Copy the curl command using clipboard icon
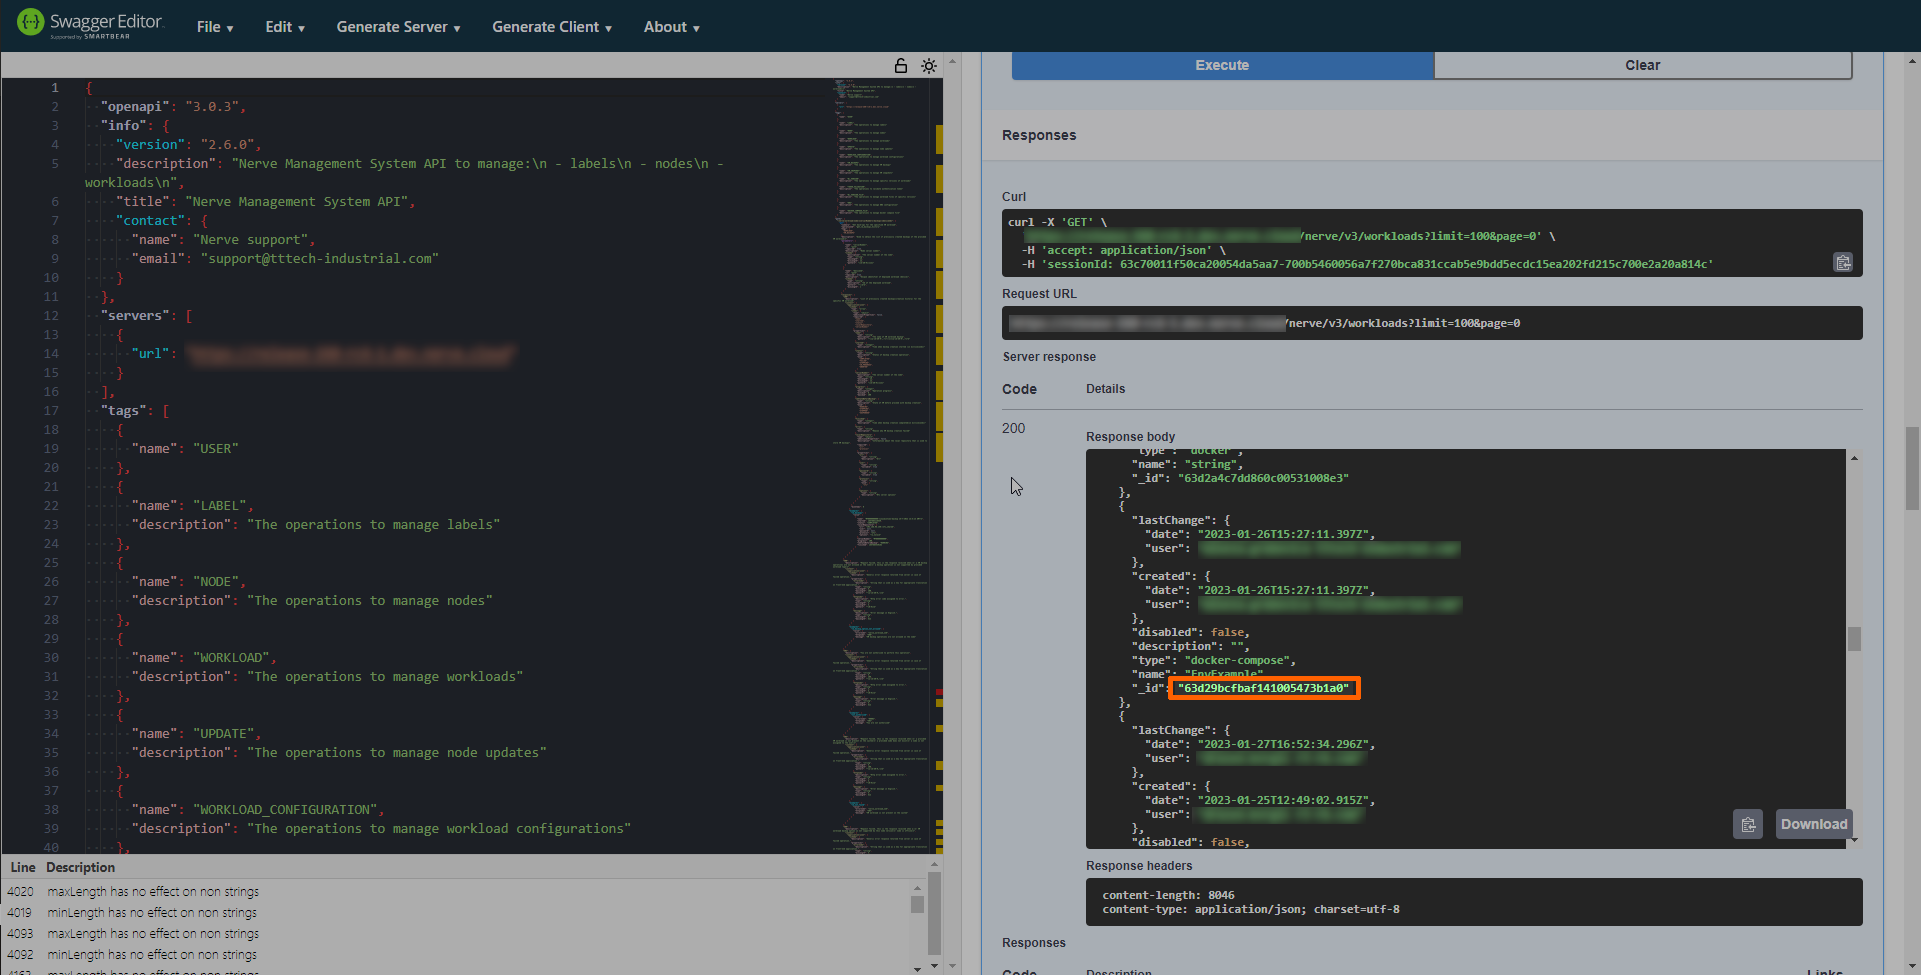This screenshot has width=1921, height=975. click(x=1844, y=262)
